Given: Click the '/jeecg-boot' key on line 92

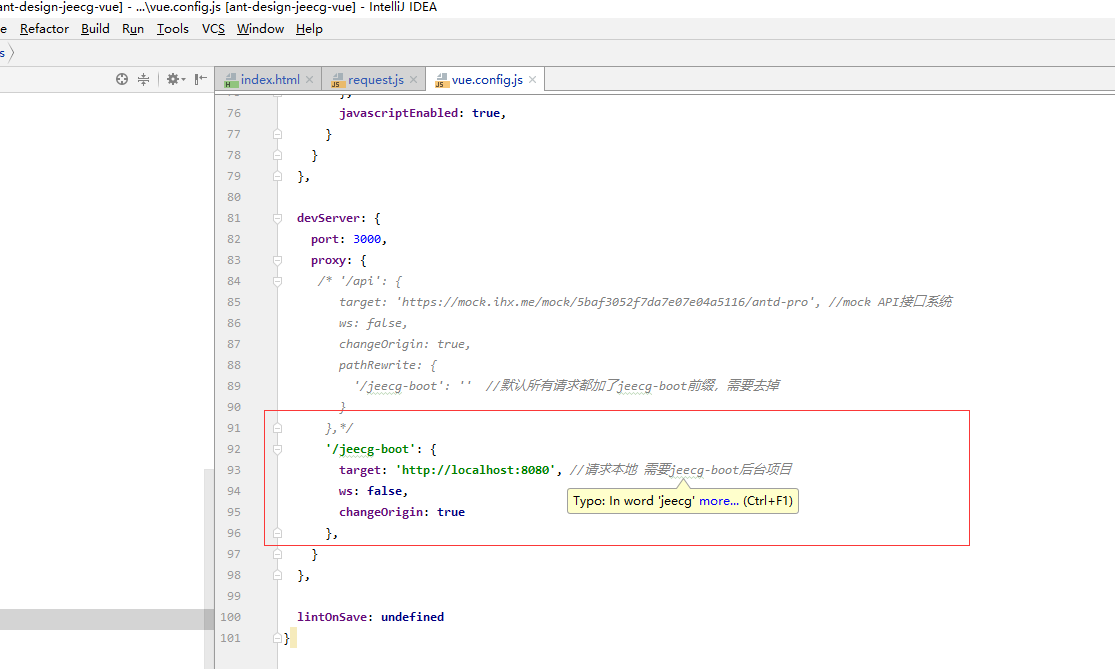Looking at the screenshot, I should [370, 449].
